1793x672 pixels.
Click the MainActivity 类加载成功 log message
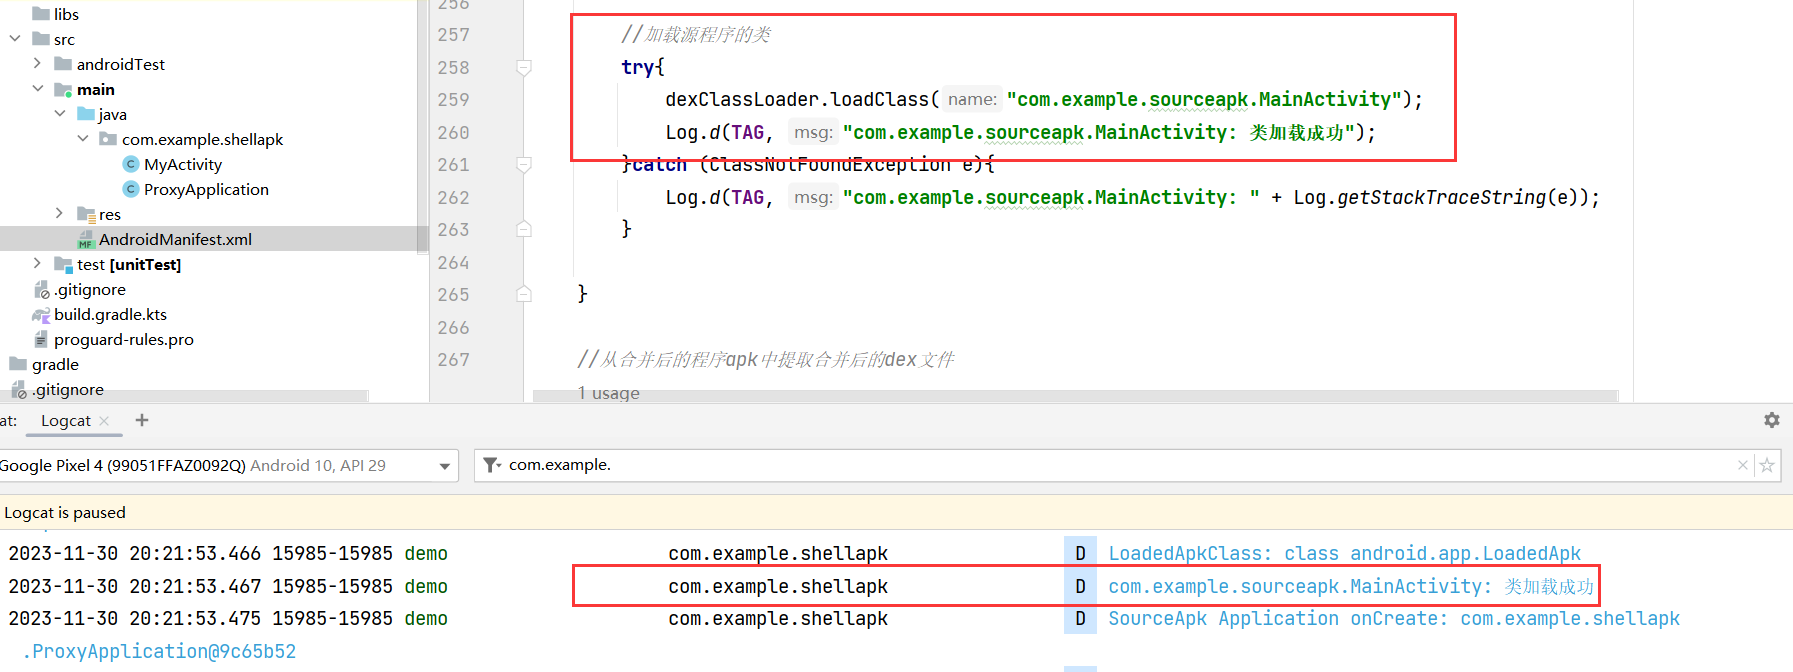pos(1351,586)
